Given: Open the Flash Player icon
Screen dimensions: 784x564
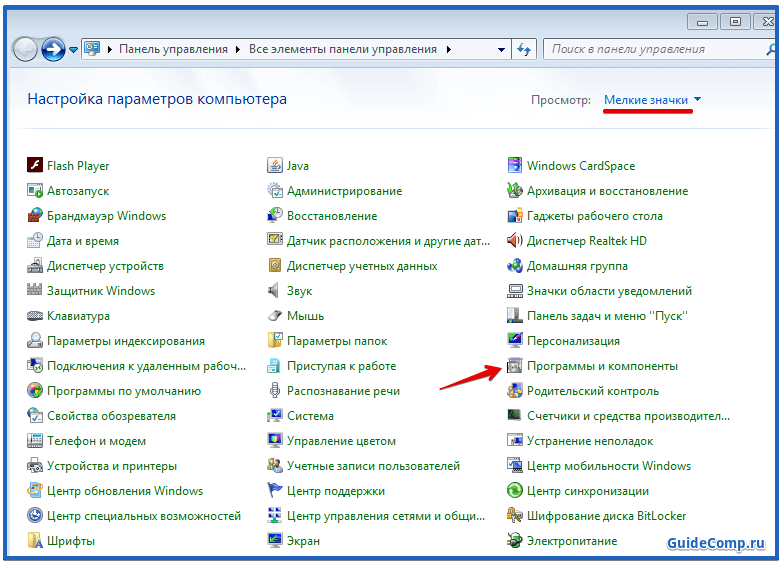Looking at the screenshot, I should pyautogui.click(x=34, y=165).
